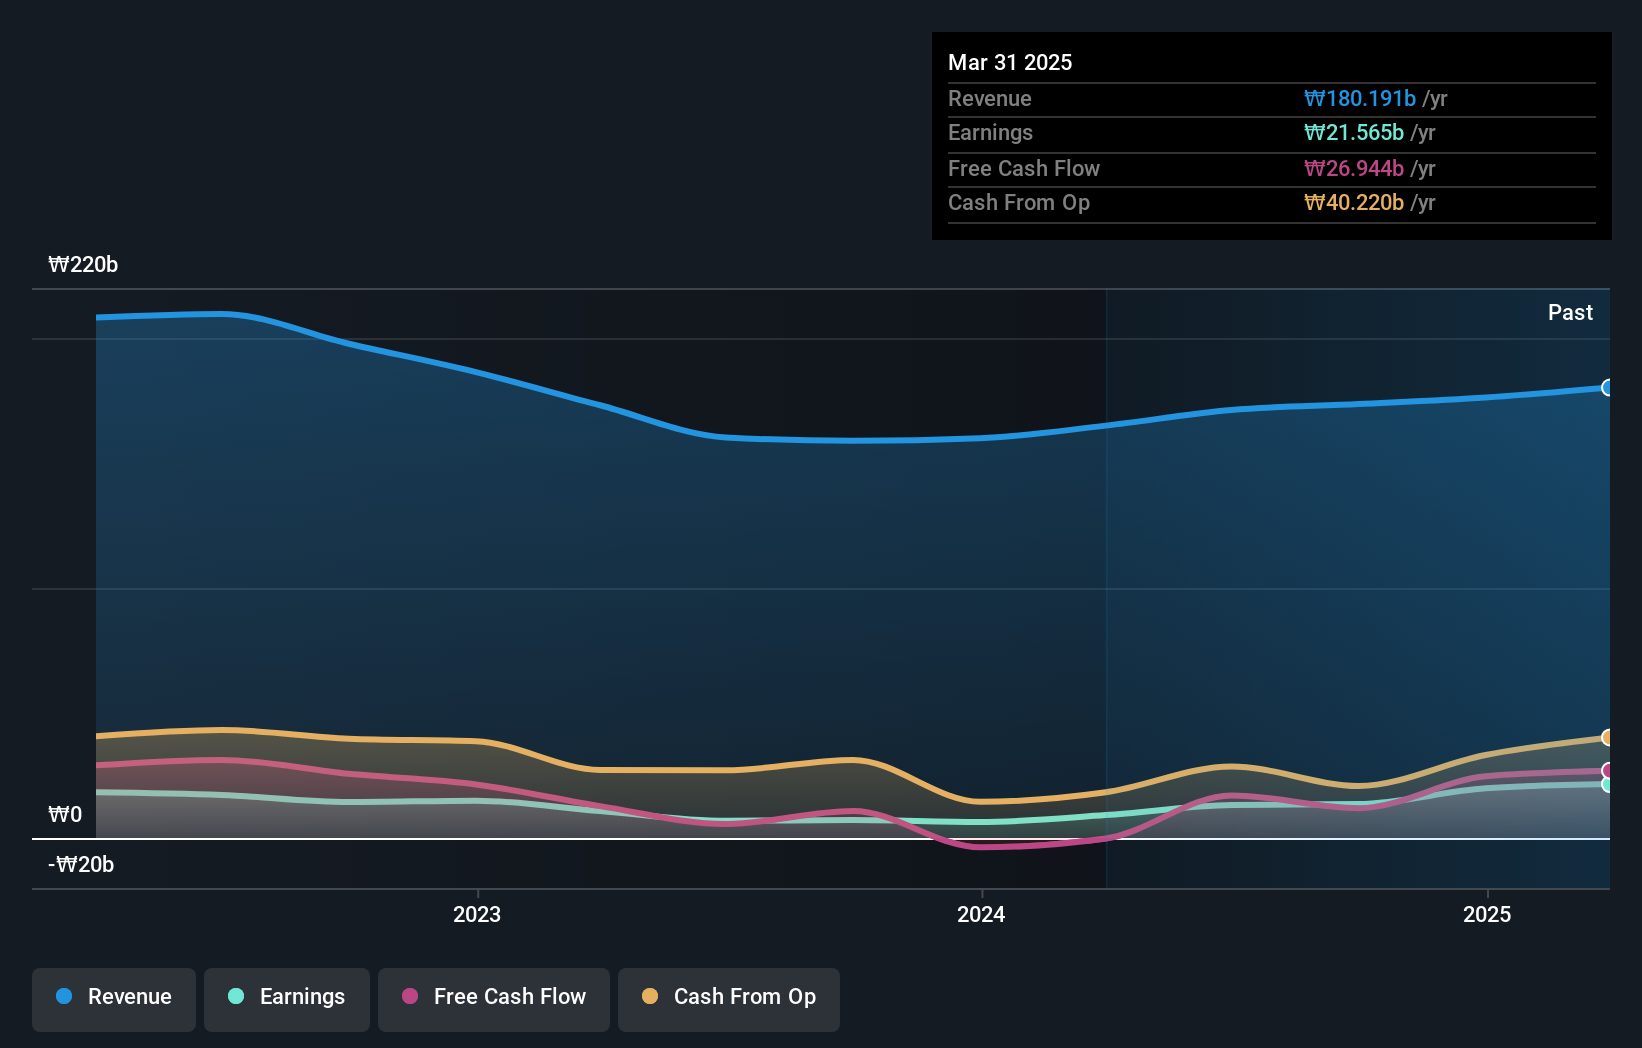The image size is (1642, 1048).
Task: Toggle the Earnings legend button
Action: (x=287, y=999)
